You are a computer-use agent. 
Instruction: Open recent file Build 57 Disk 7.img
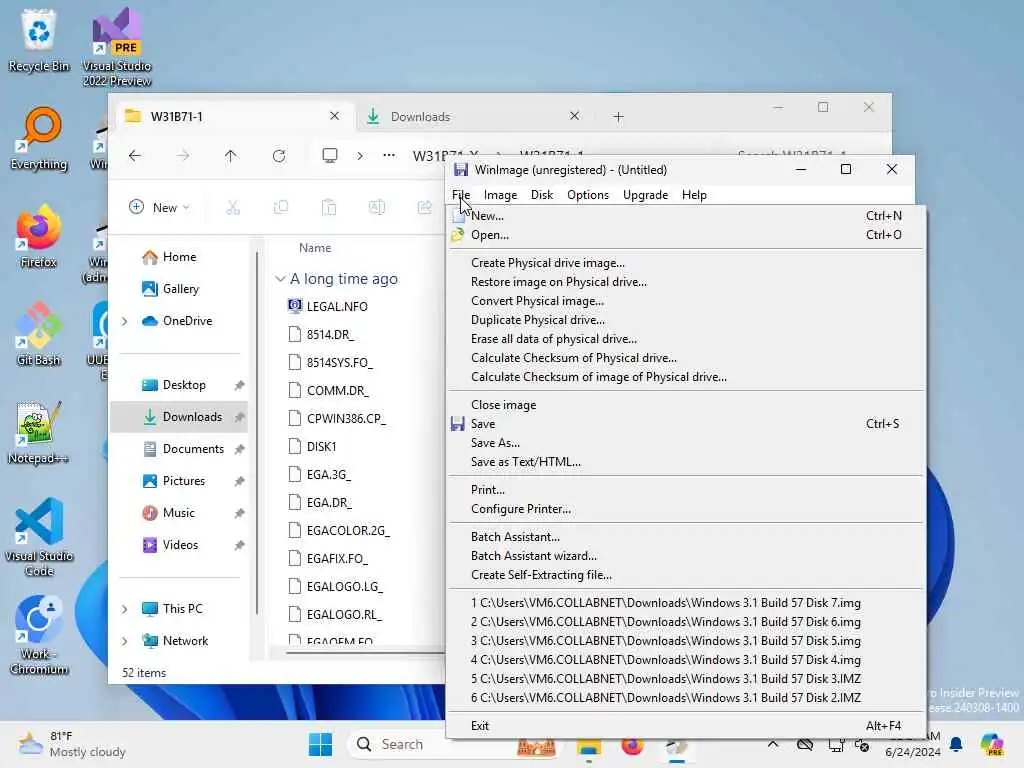click(x=686, y=603)
